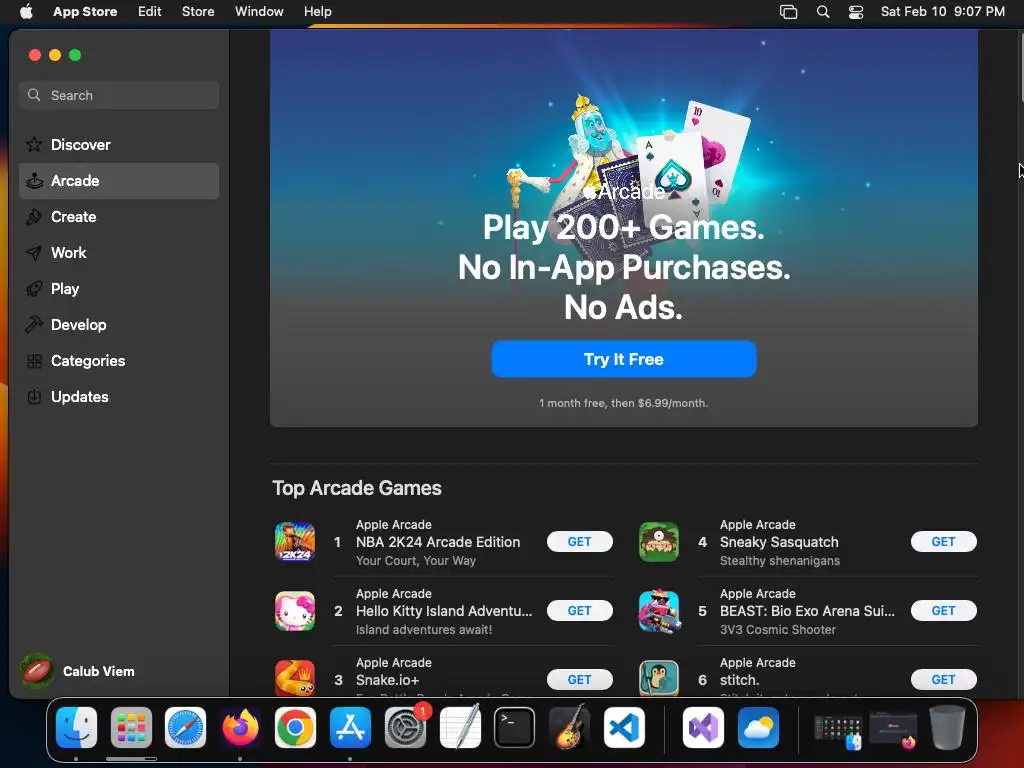Click the Firefox window thumbnail in Dock
1024x768 pixels.
pos(893,729)
